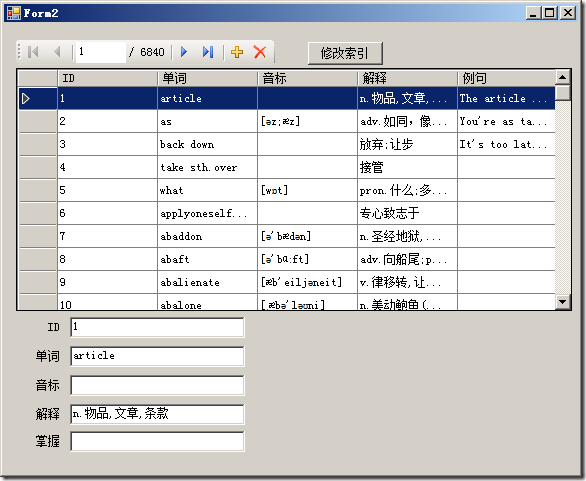586x481 pixels.
Task: Focus the 单词 field containing article
Action: 157,356
